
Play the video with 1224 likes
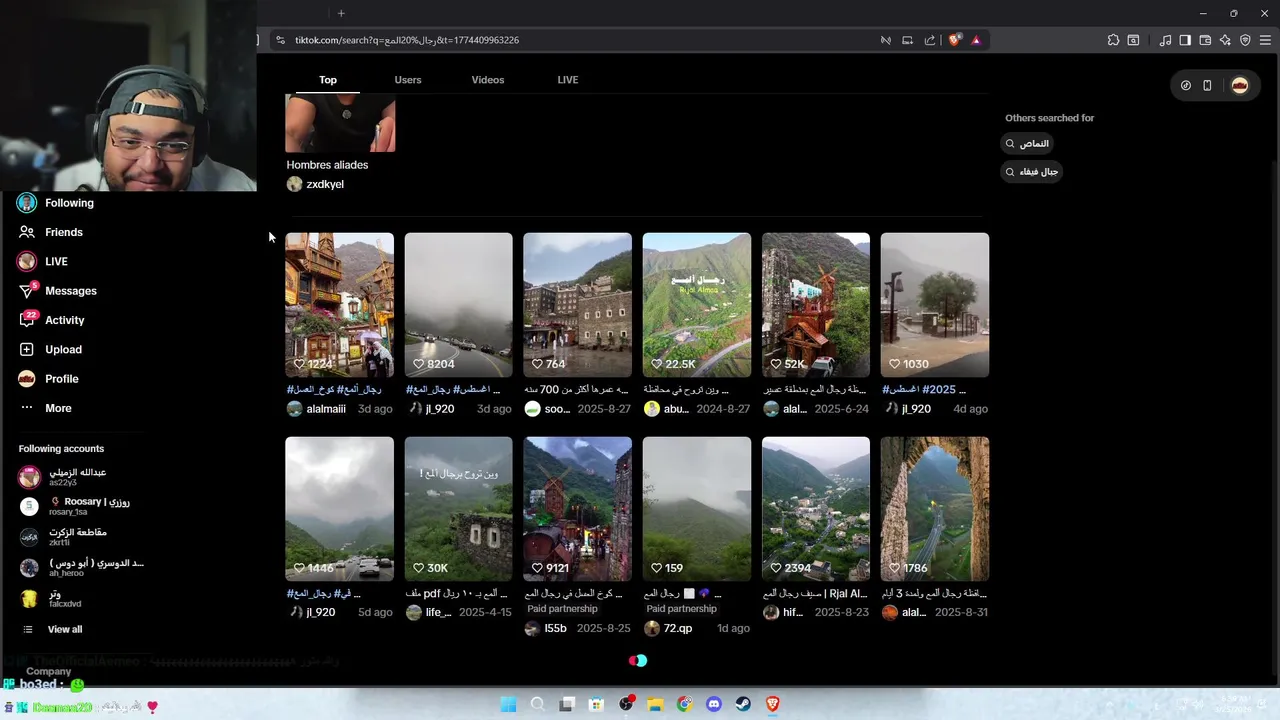[340, 305]
